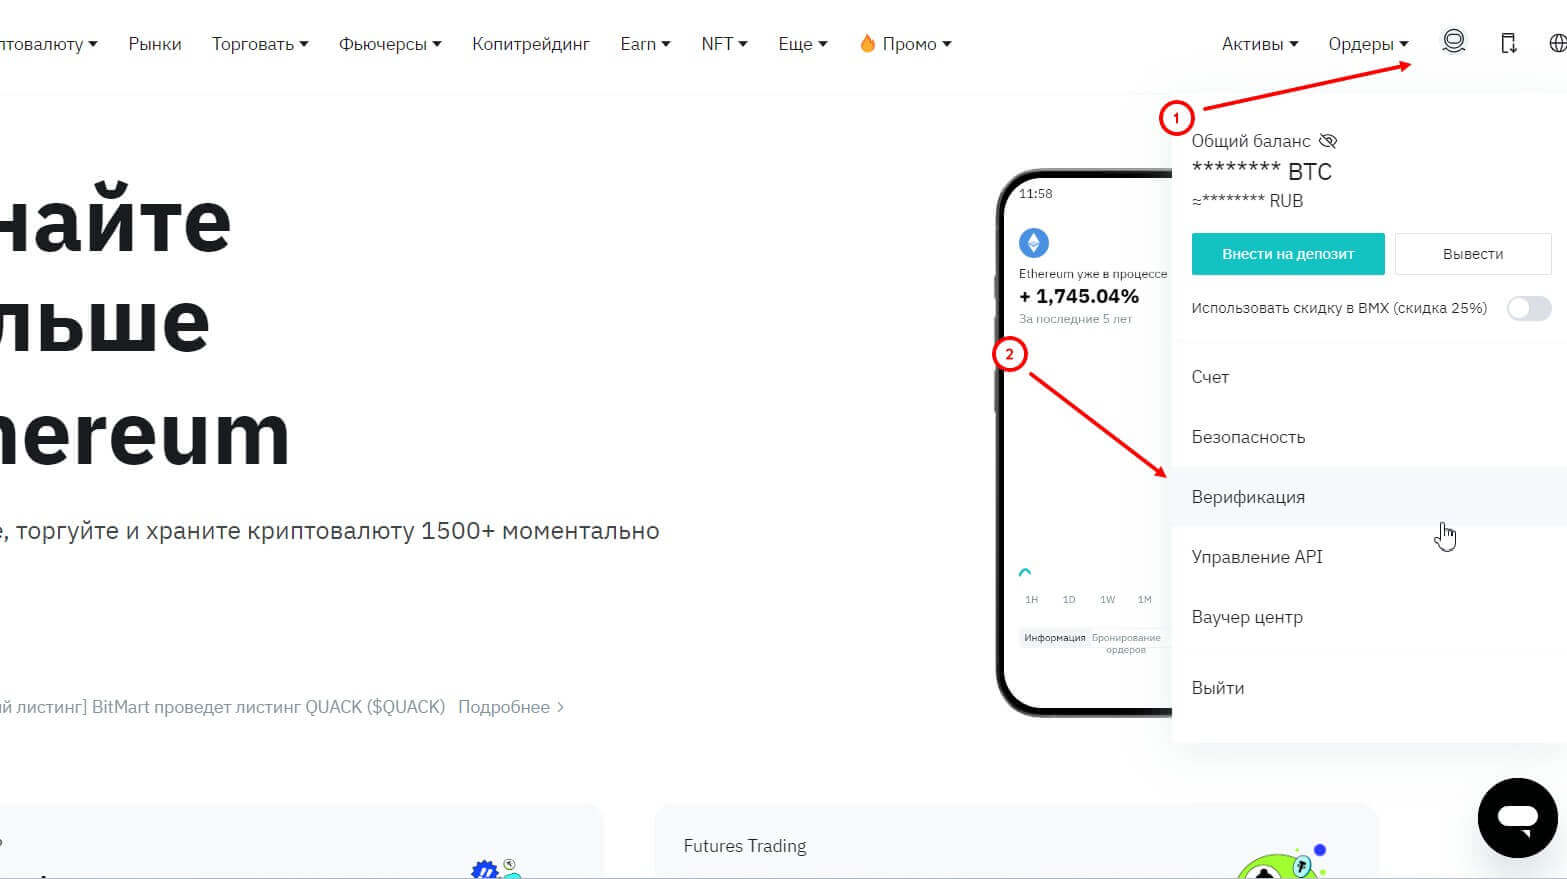This screenshot has height=879, width=1567.
Task: Click the user profile avatar icon
Action: pos(1453,42)
